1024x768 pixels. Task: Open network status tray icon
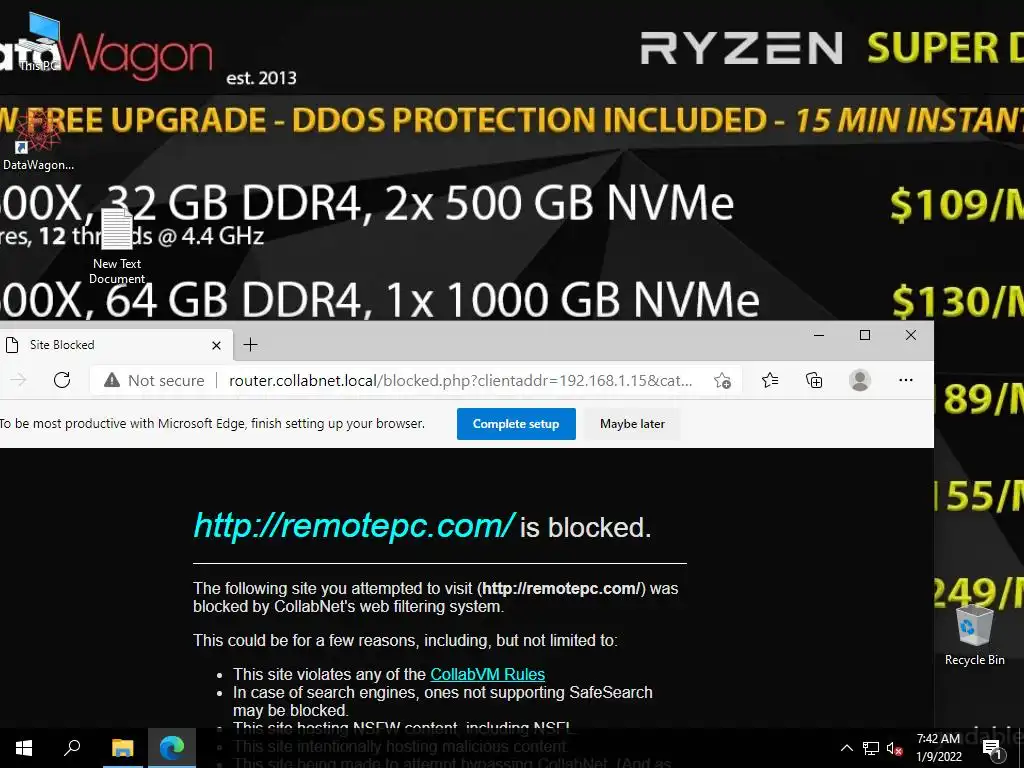(x=871, y=748)
